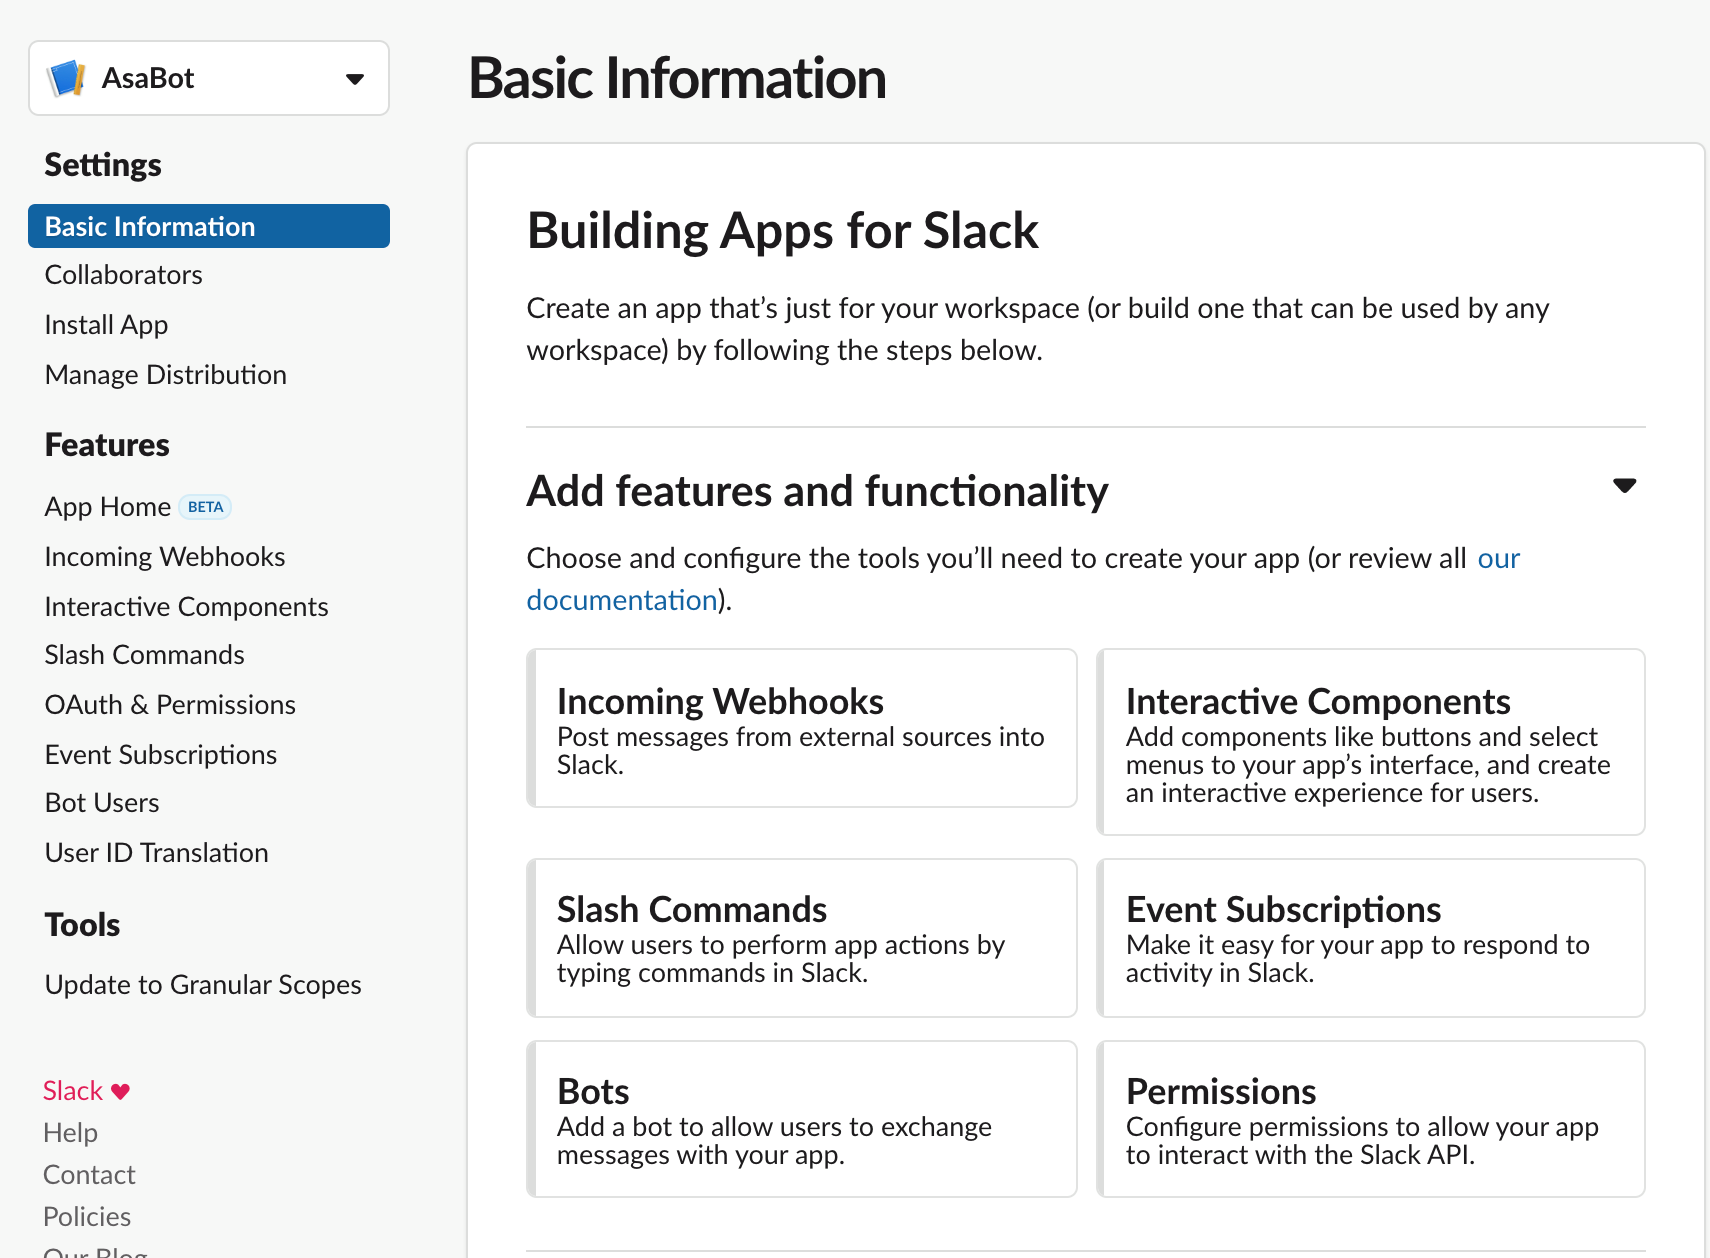This screenshot has width=1710, height=1258.
Task: Open the Help link in the footer
Action: pos(70,1133)
